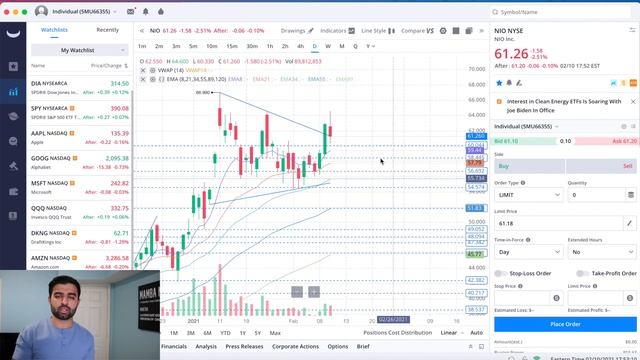Open the Clean Energy ETFs news headline
This screenshot has height=360, width=640.
564,106
